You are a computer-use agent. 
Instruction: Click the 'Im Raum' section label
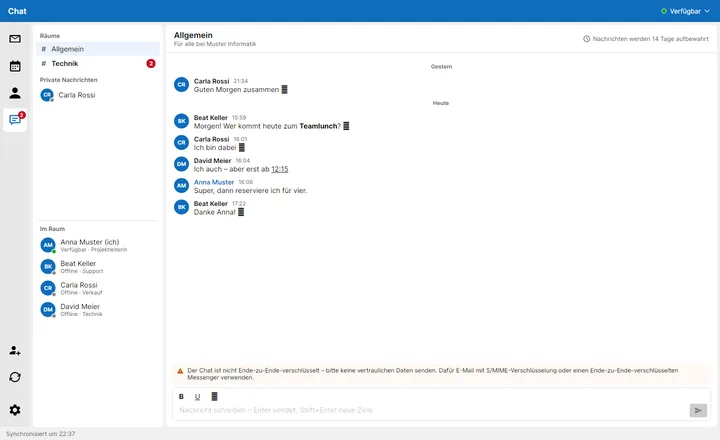52,229
